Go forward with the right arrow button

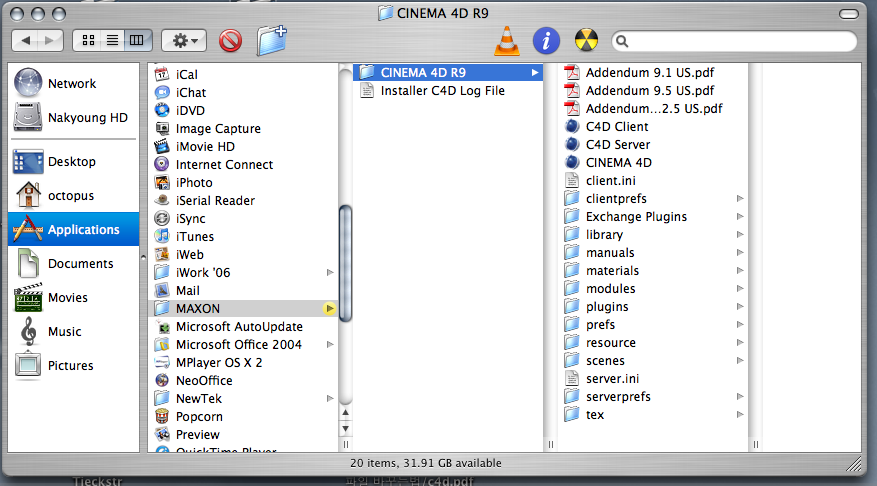[x=50, y=40]
